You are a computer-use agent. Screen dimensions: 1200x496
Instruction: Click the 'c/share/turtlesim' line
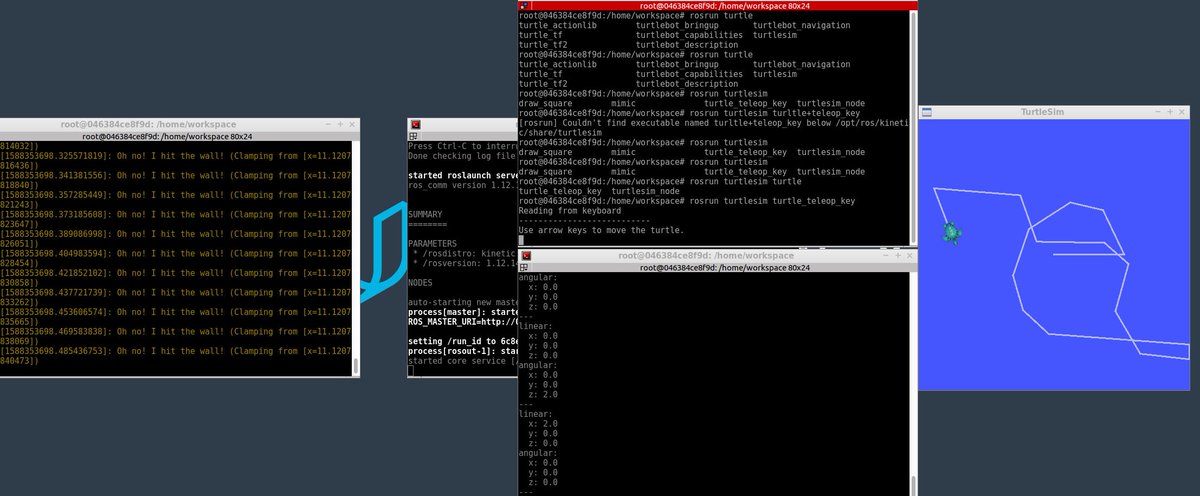(560, 133)
